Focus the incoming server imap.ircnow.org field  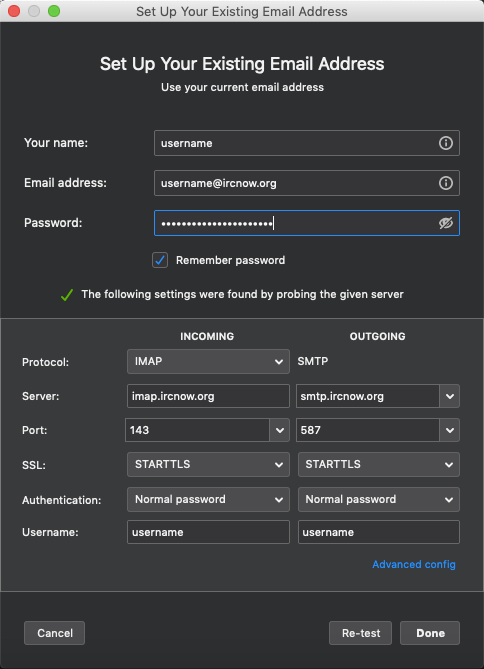(208, 396)
